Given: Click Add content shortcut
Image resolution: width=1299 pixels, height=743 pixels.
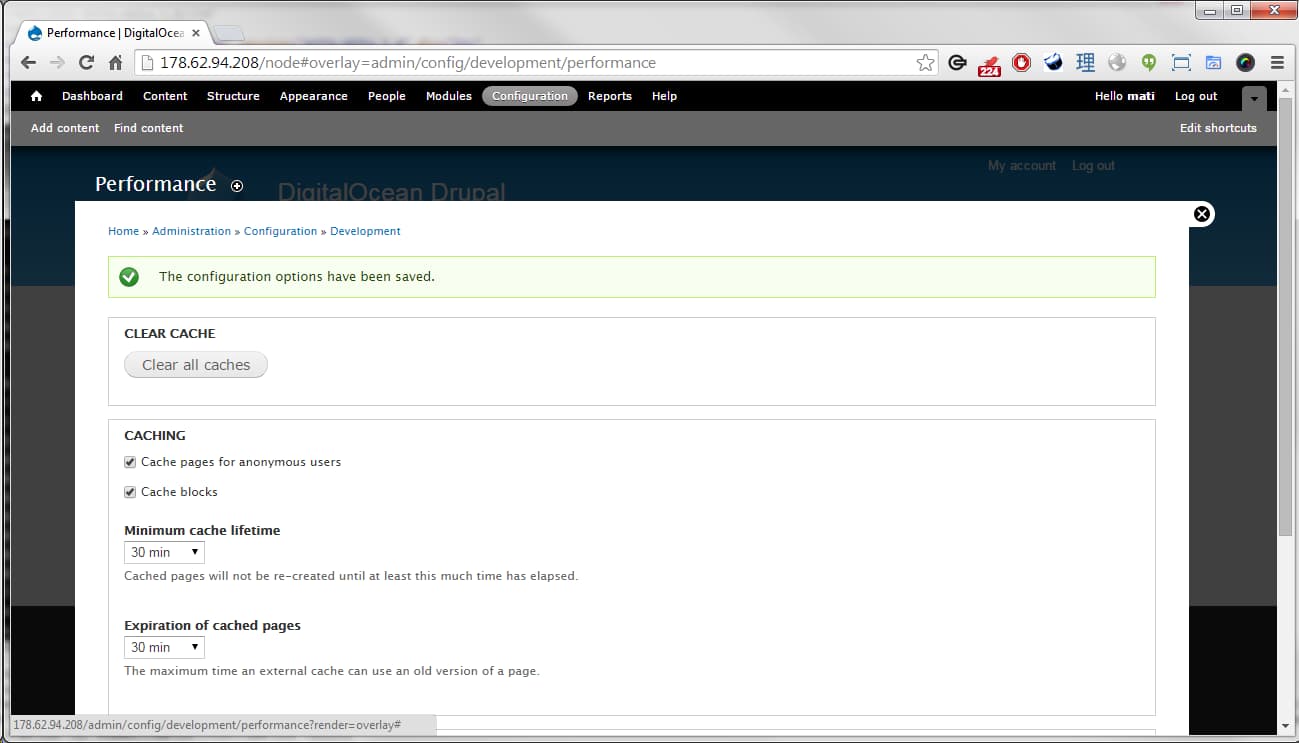Looking at the screenshot, I should click(65, 128).
